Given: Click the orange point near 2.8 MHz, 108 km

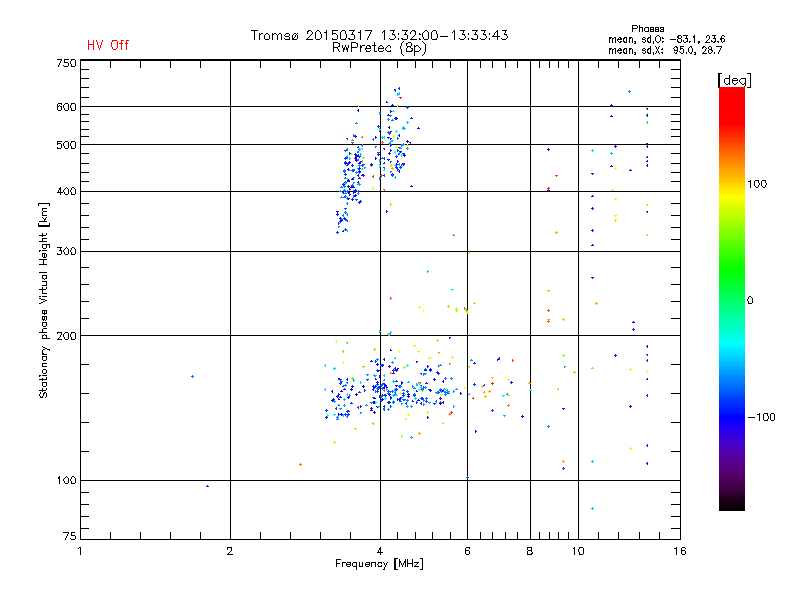Looking at the screenshot, I should coord(301,464).
